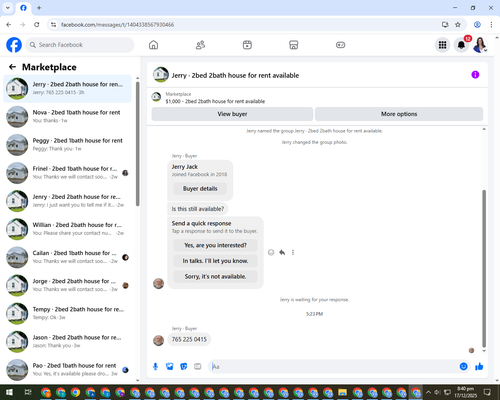Viewport: 500px width, 400px height.
Task: Open Frinel 2bed 1bath house conversation
Action: [67, 173]
